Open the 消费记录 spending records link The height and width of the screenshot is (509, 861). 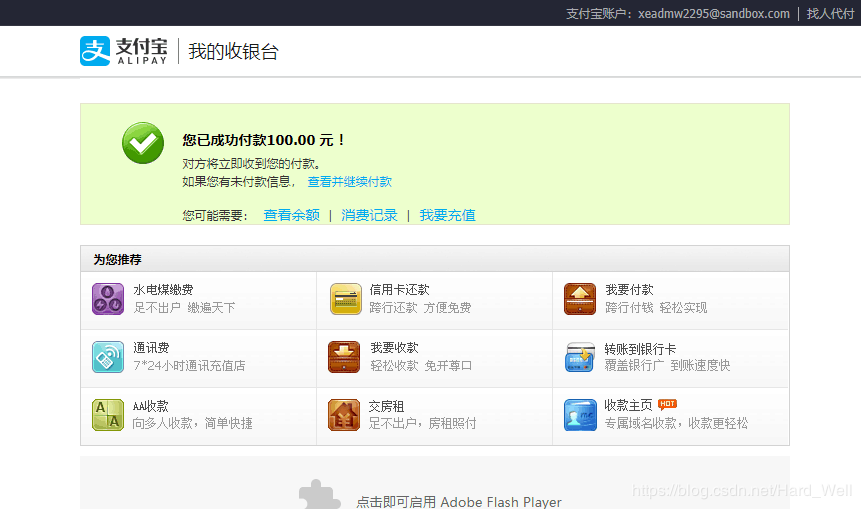[x=370, y=215]
